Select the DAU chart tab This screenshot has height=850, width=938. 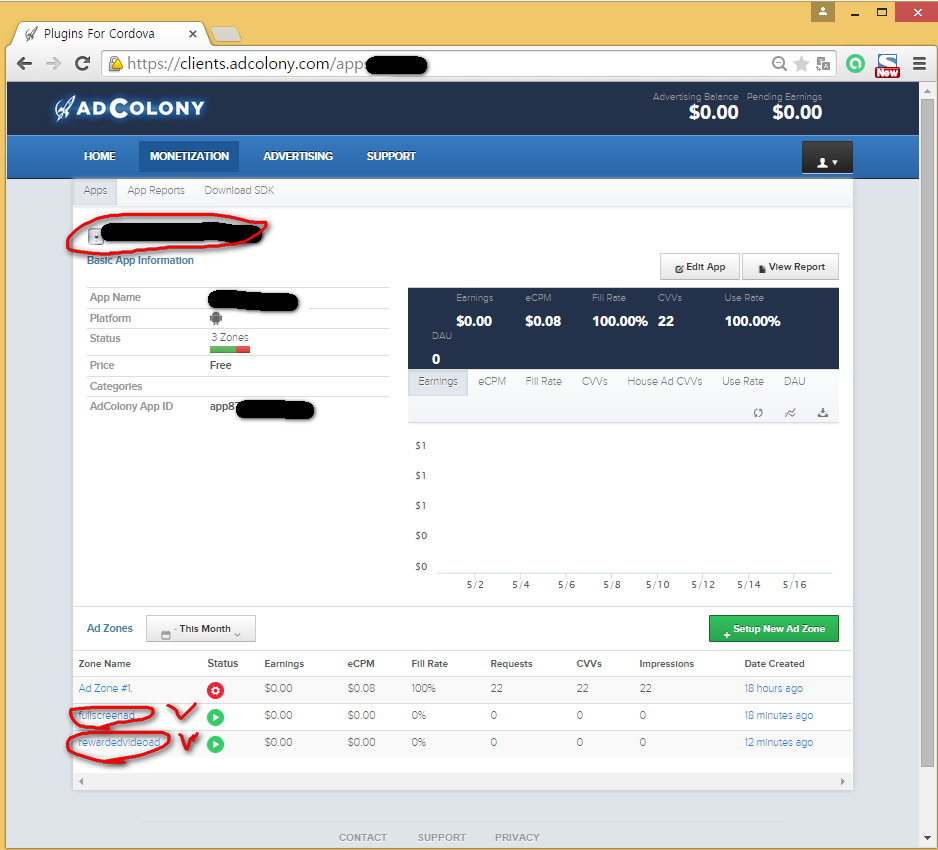click(x=794, y=382)
